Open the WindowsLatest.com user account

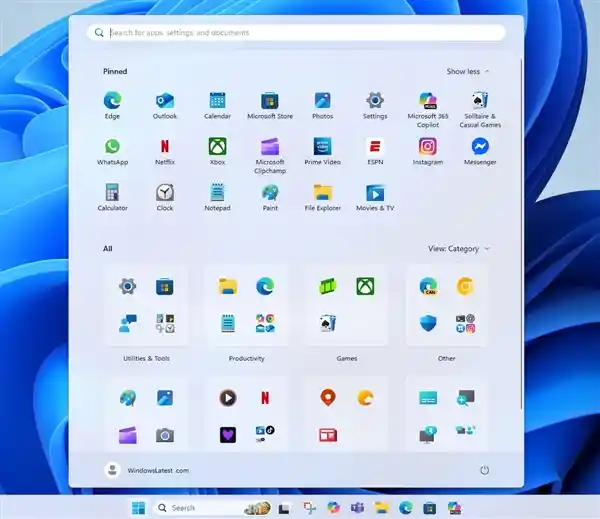coord(147,470)
